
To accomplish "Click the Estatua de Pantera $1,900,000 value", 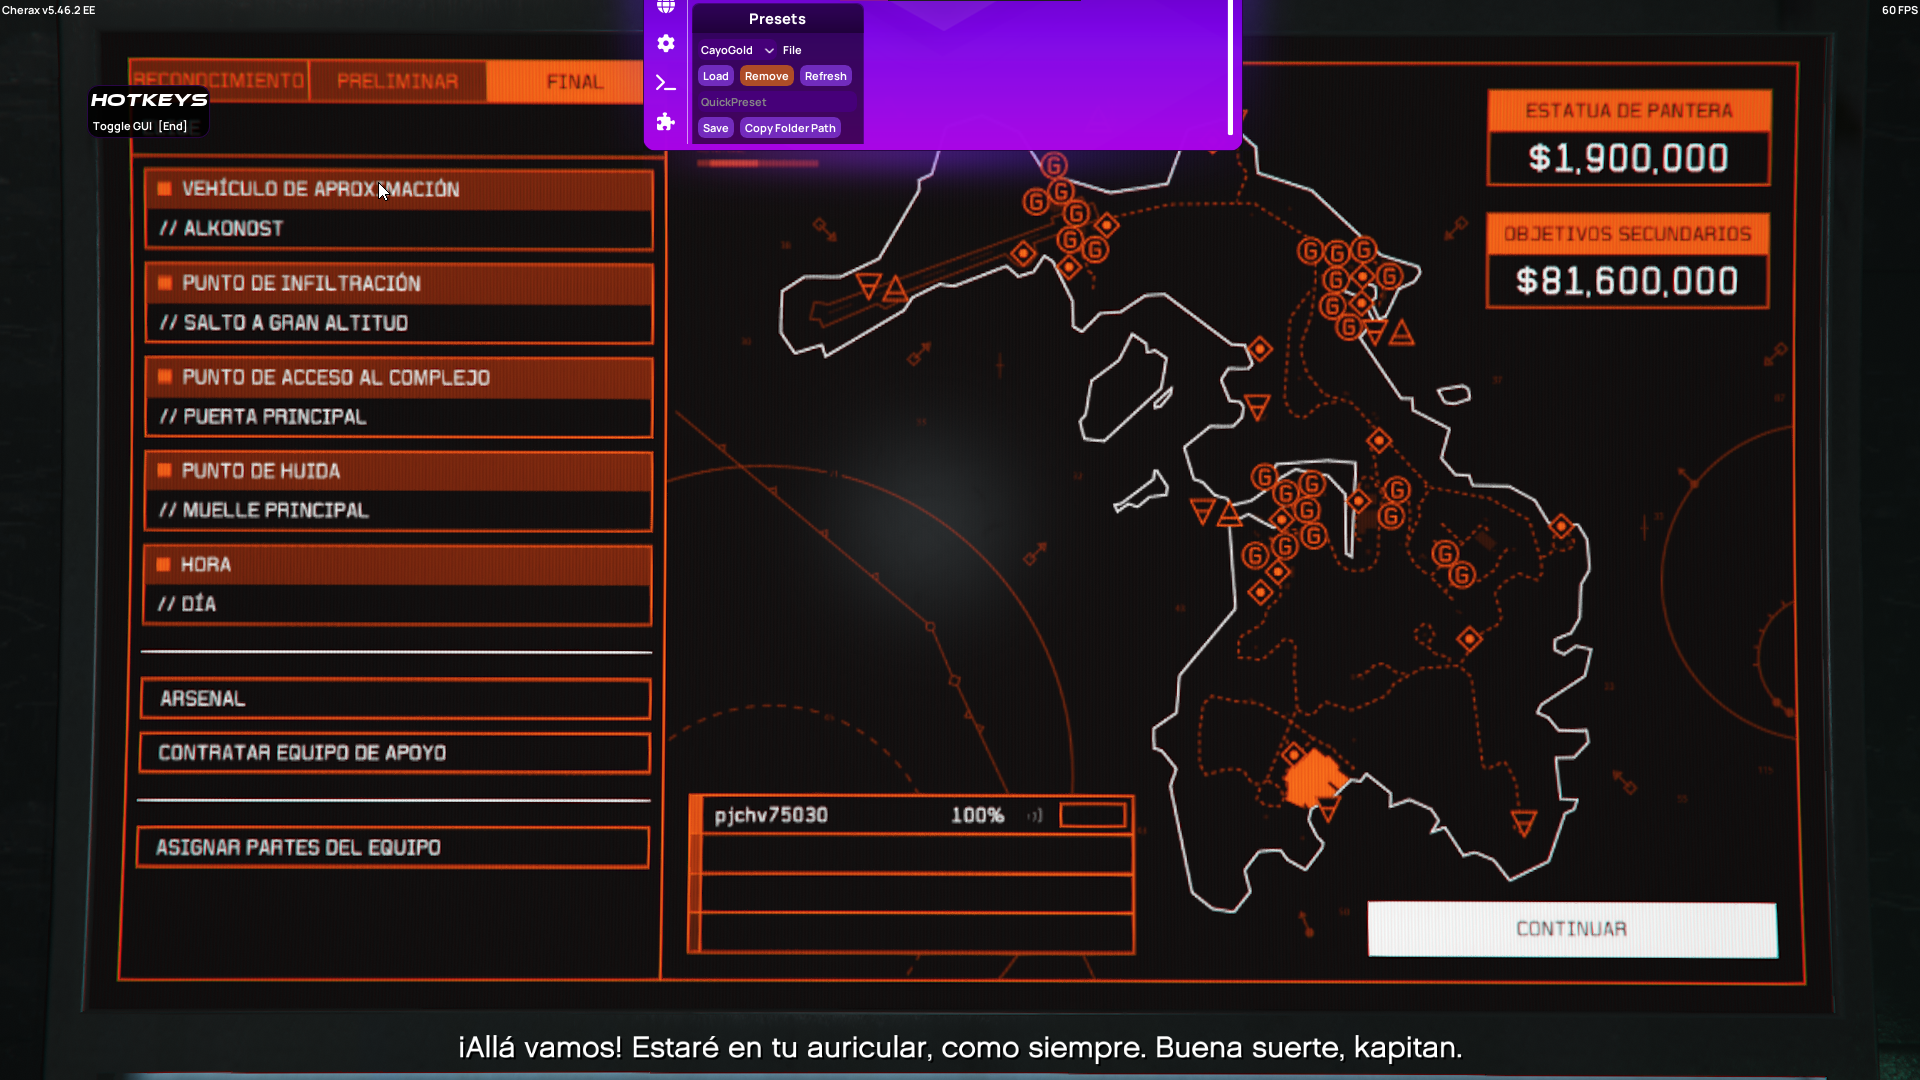I will coord(1628,158).
